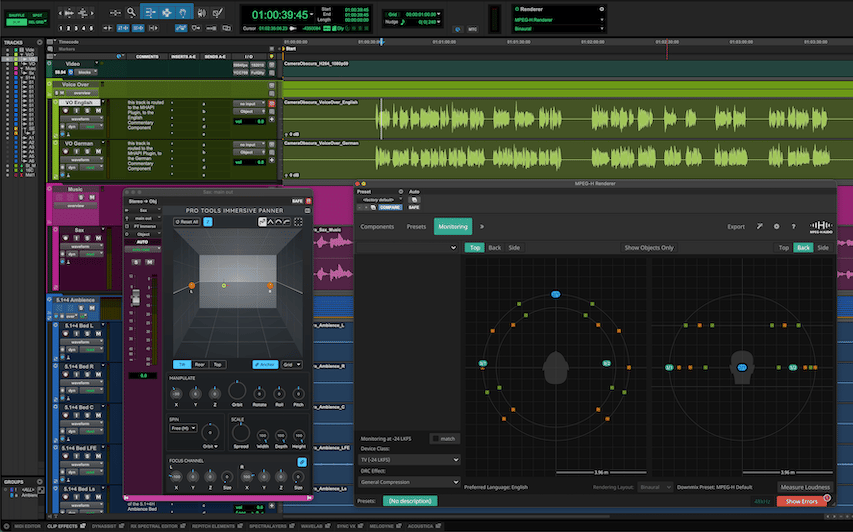
Task: Click the red Show Errors button
Action: pos(801,502)
